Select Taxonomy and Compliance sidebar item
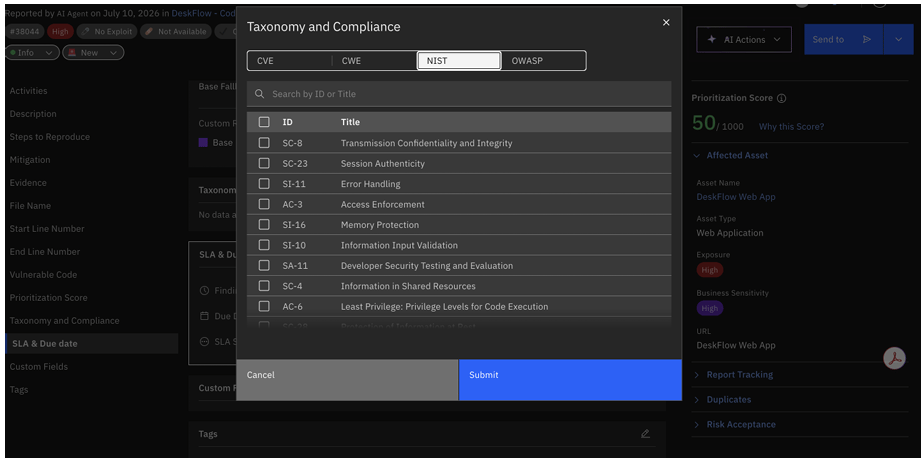 (x=64, y=321)
